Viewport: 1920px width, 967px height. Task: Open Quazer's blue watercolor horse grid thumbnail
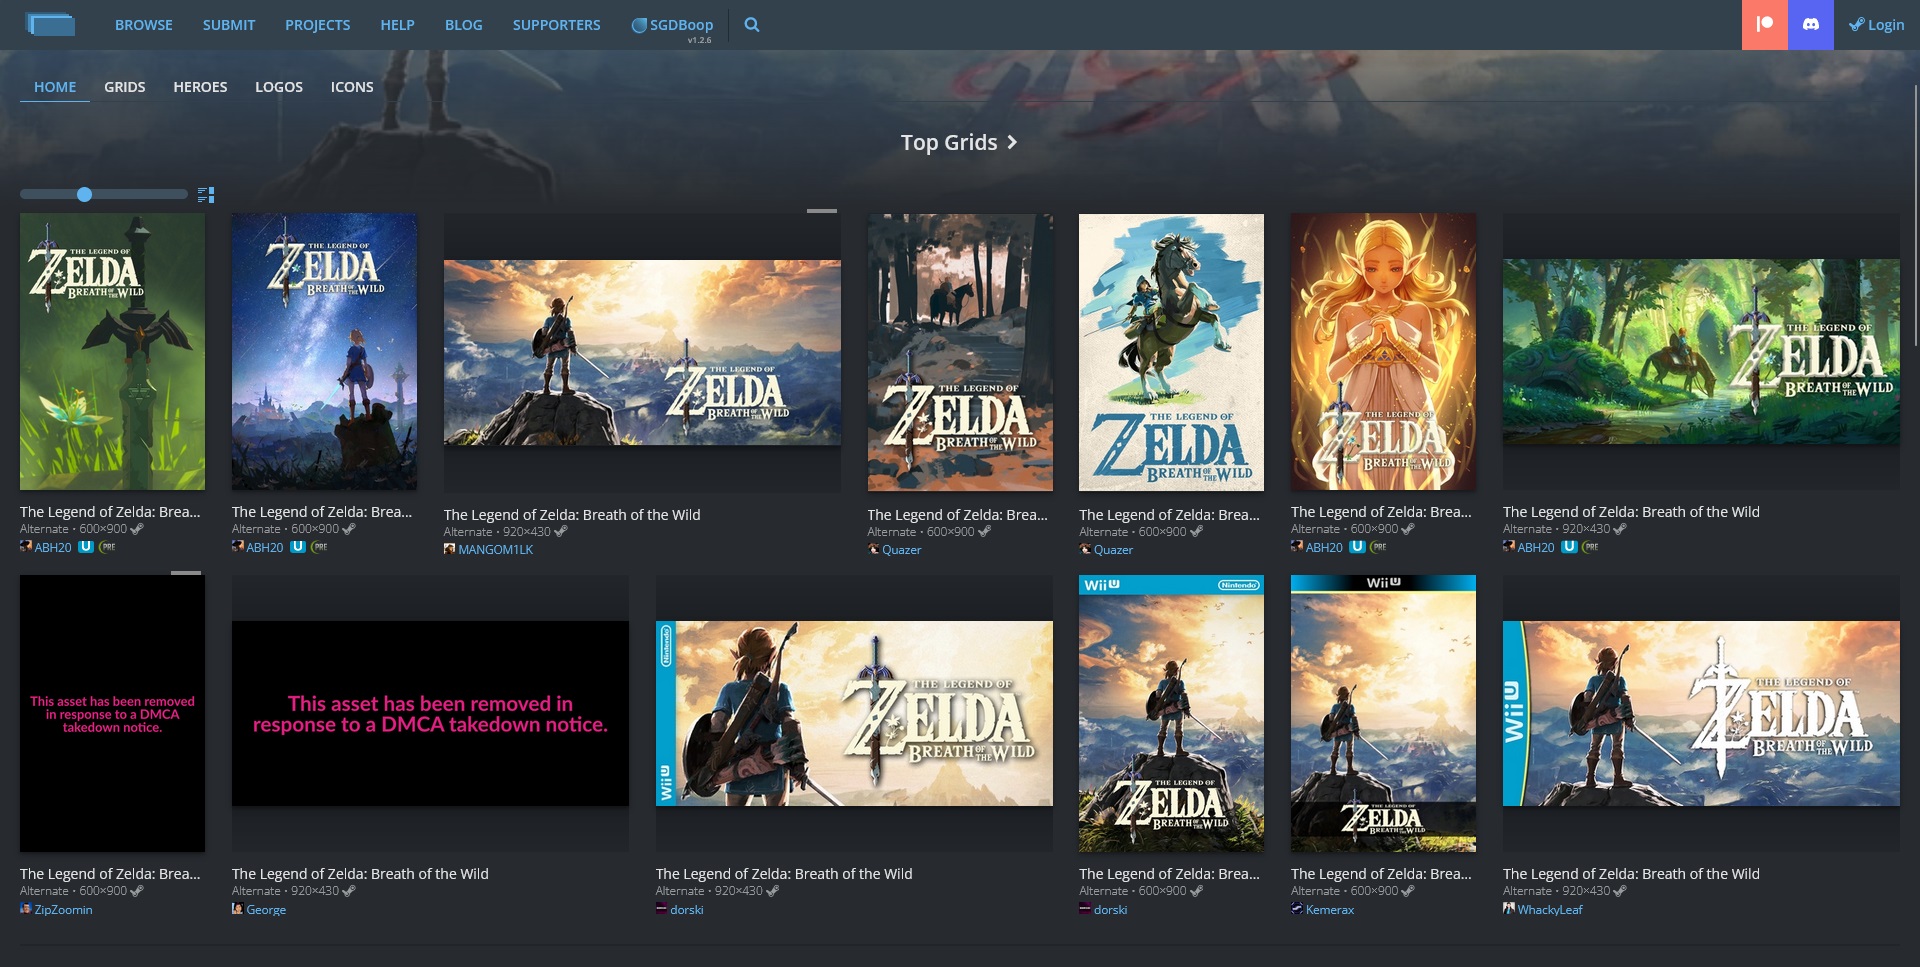(1171, 352)
